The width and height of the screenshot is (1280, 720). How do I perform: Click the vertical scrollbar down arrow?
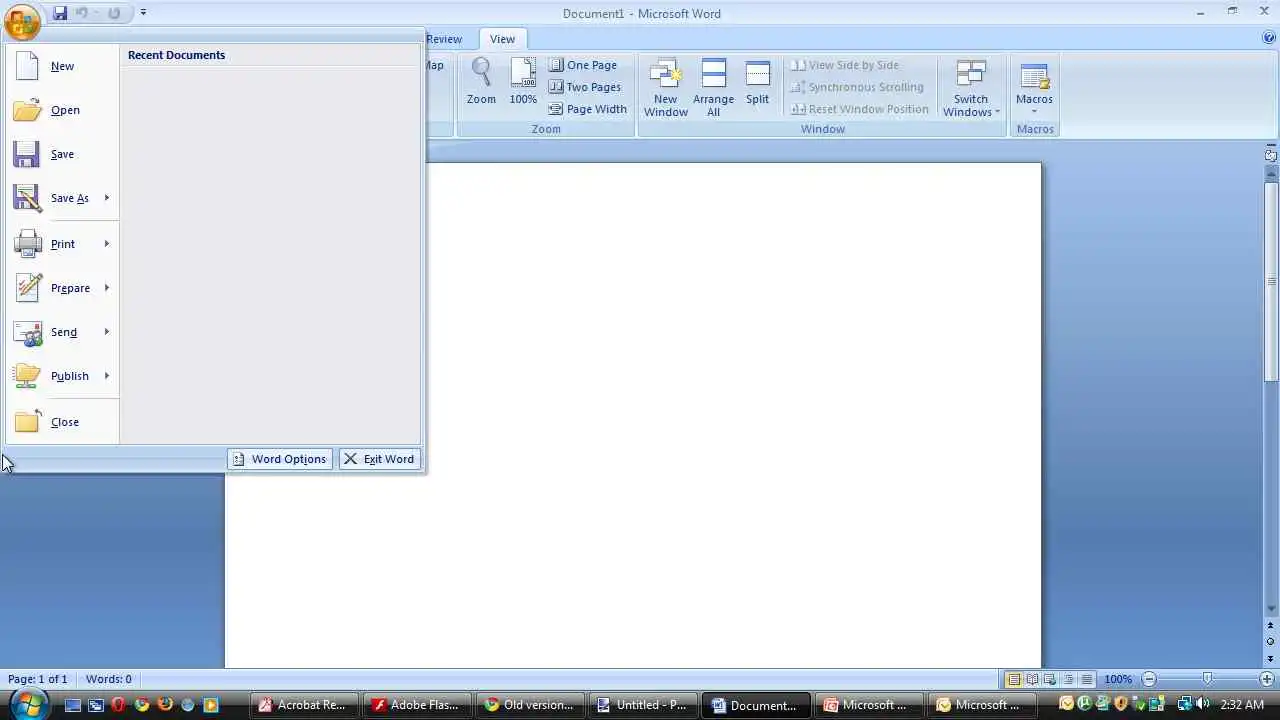point(1271,608)
